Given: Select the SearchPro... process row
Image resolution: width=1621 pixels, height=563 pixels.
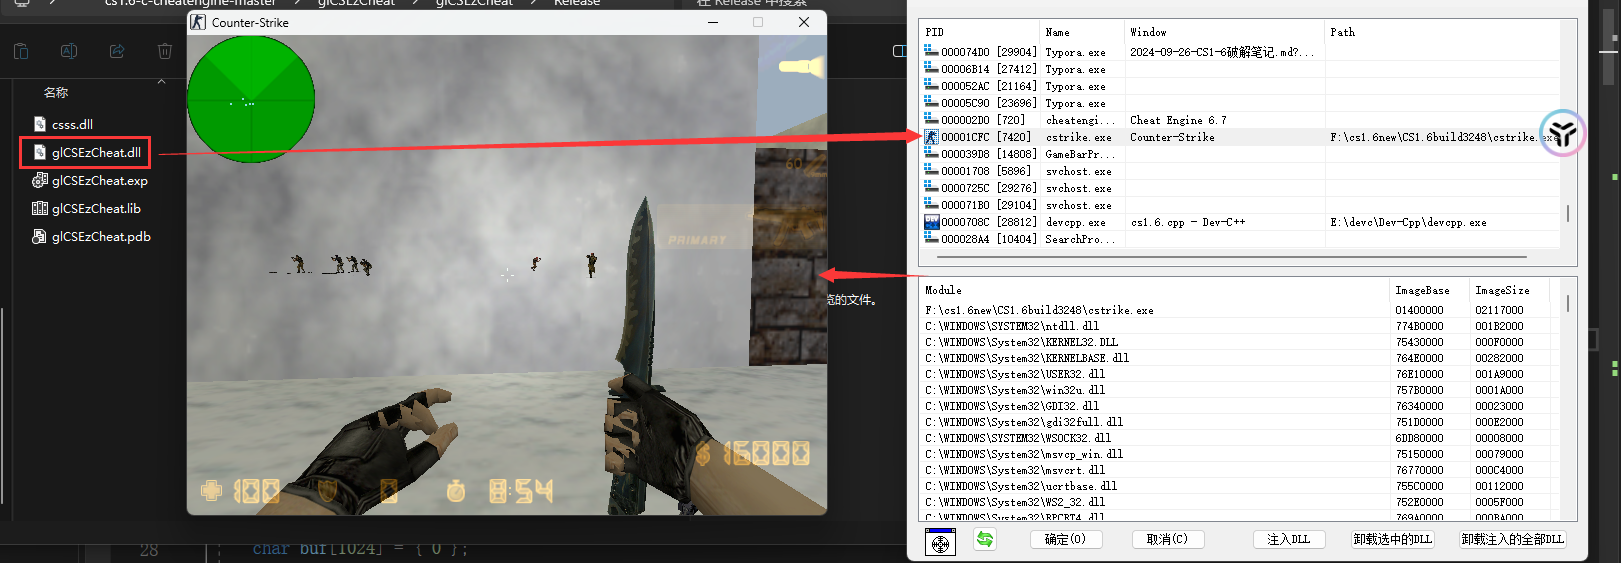Looking at the screenshot, I should [x=1240, y=239].
